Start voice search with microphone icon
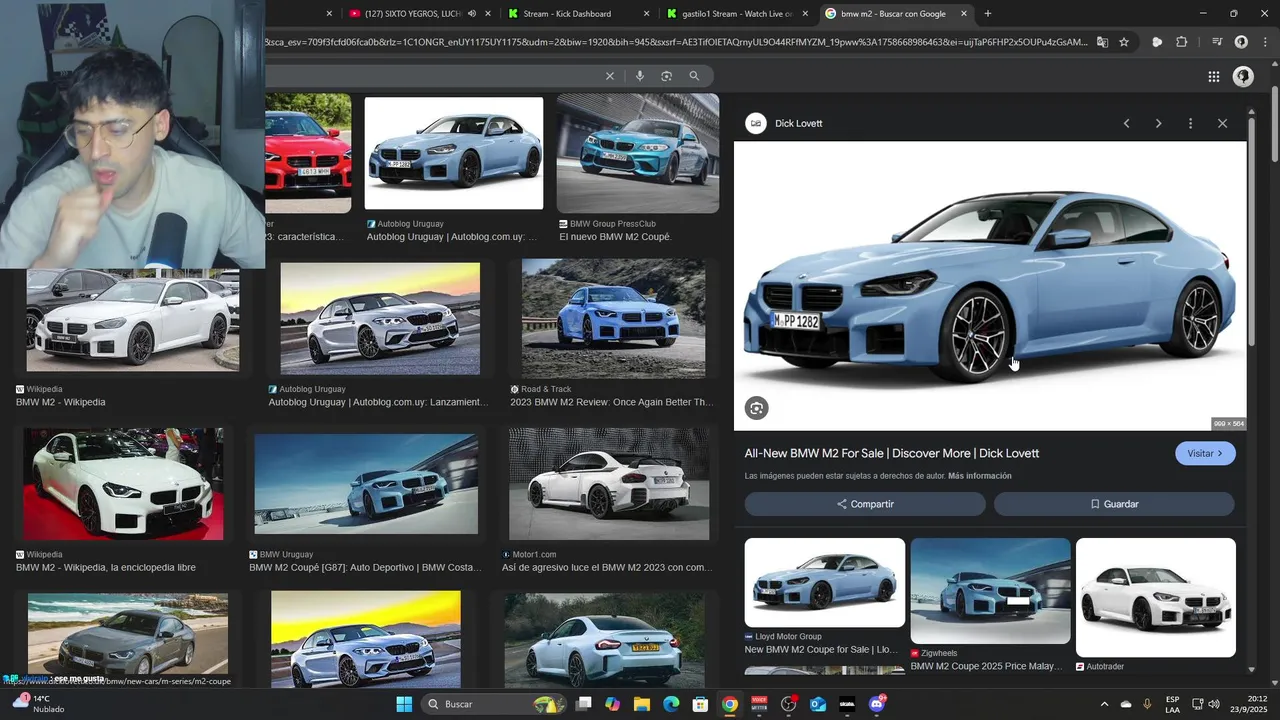This screenshot has height=720, width=1280. point(639,76)
